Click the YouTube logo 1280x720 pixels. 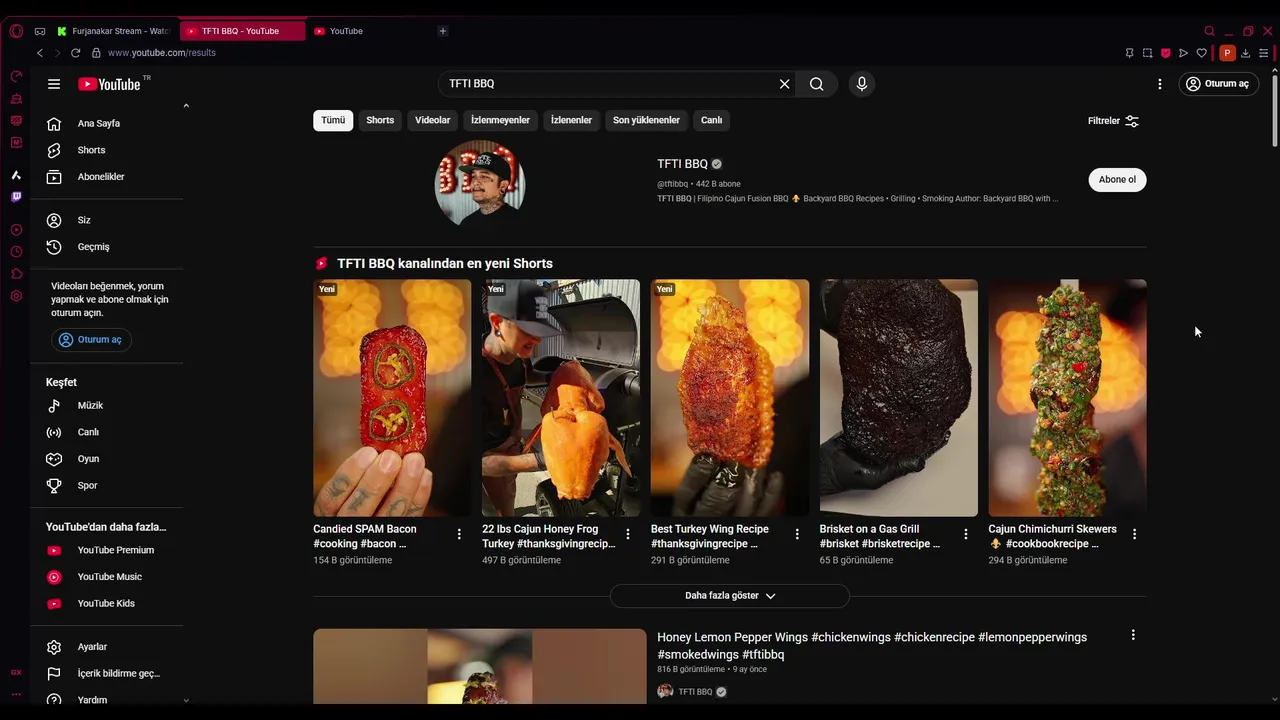[x=110, y=84]
